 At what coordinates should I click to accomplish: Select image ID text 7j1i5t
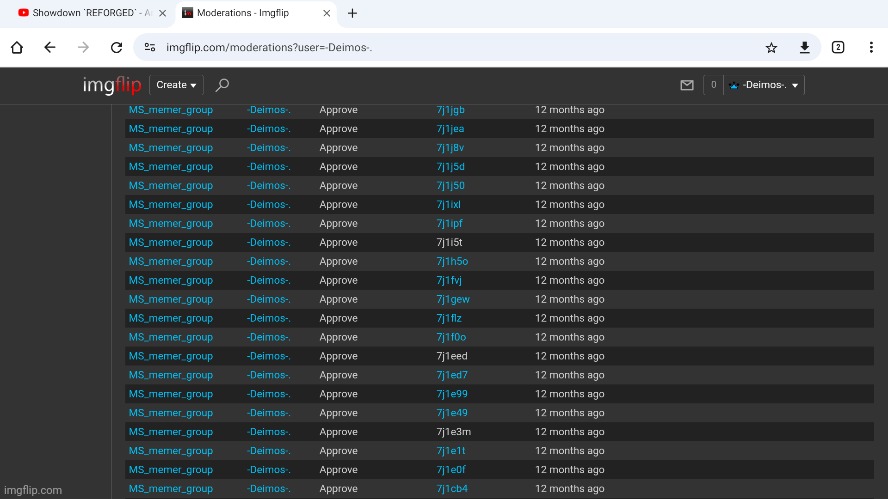point(449,242)
